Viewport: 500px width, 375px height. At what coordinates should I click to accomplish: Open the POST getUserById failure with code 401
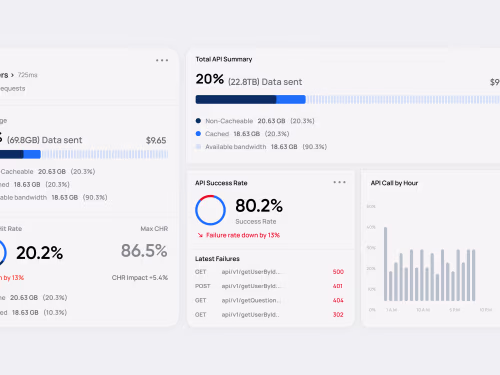click(269, 286)
